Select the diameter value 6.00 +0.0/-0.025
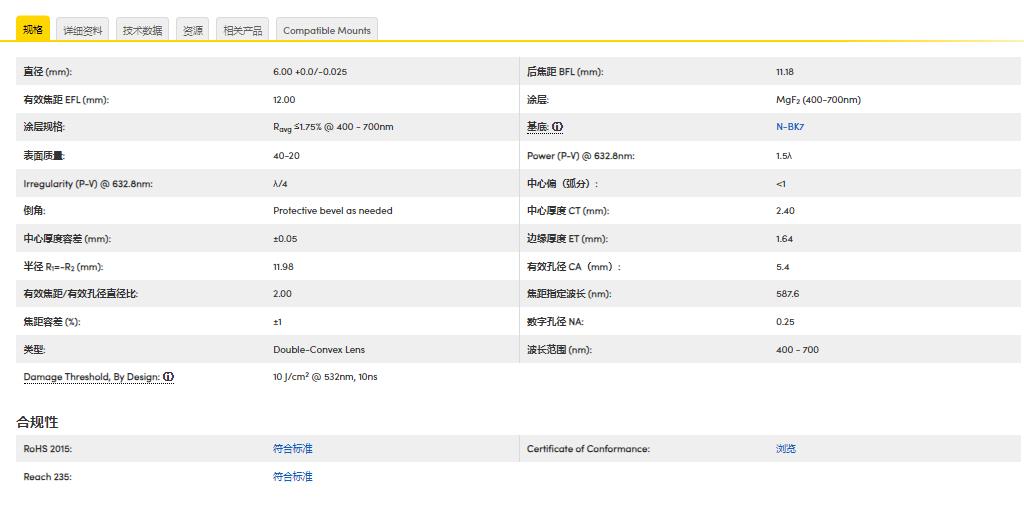Image resolution: width=1024 pixels, height=505 pixels. point(310,72)
